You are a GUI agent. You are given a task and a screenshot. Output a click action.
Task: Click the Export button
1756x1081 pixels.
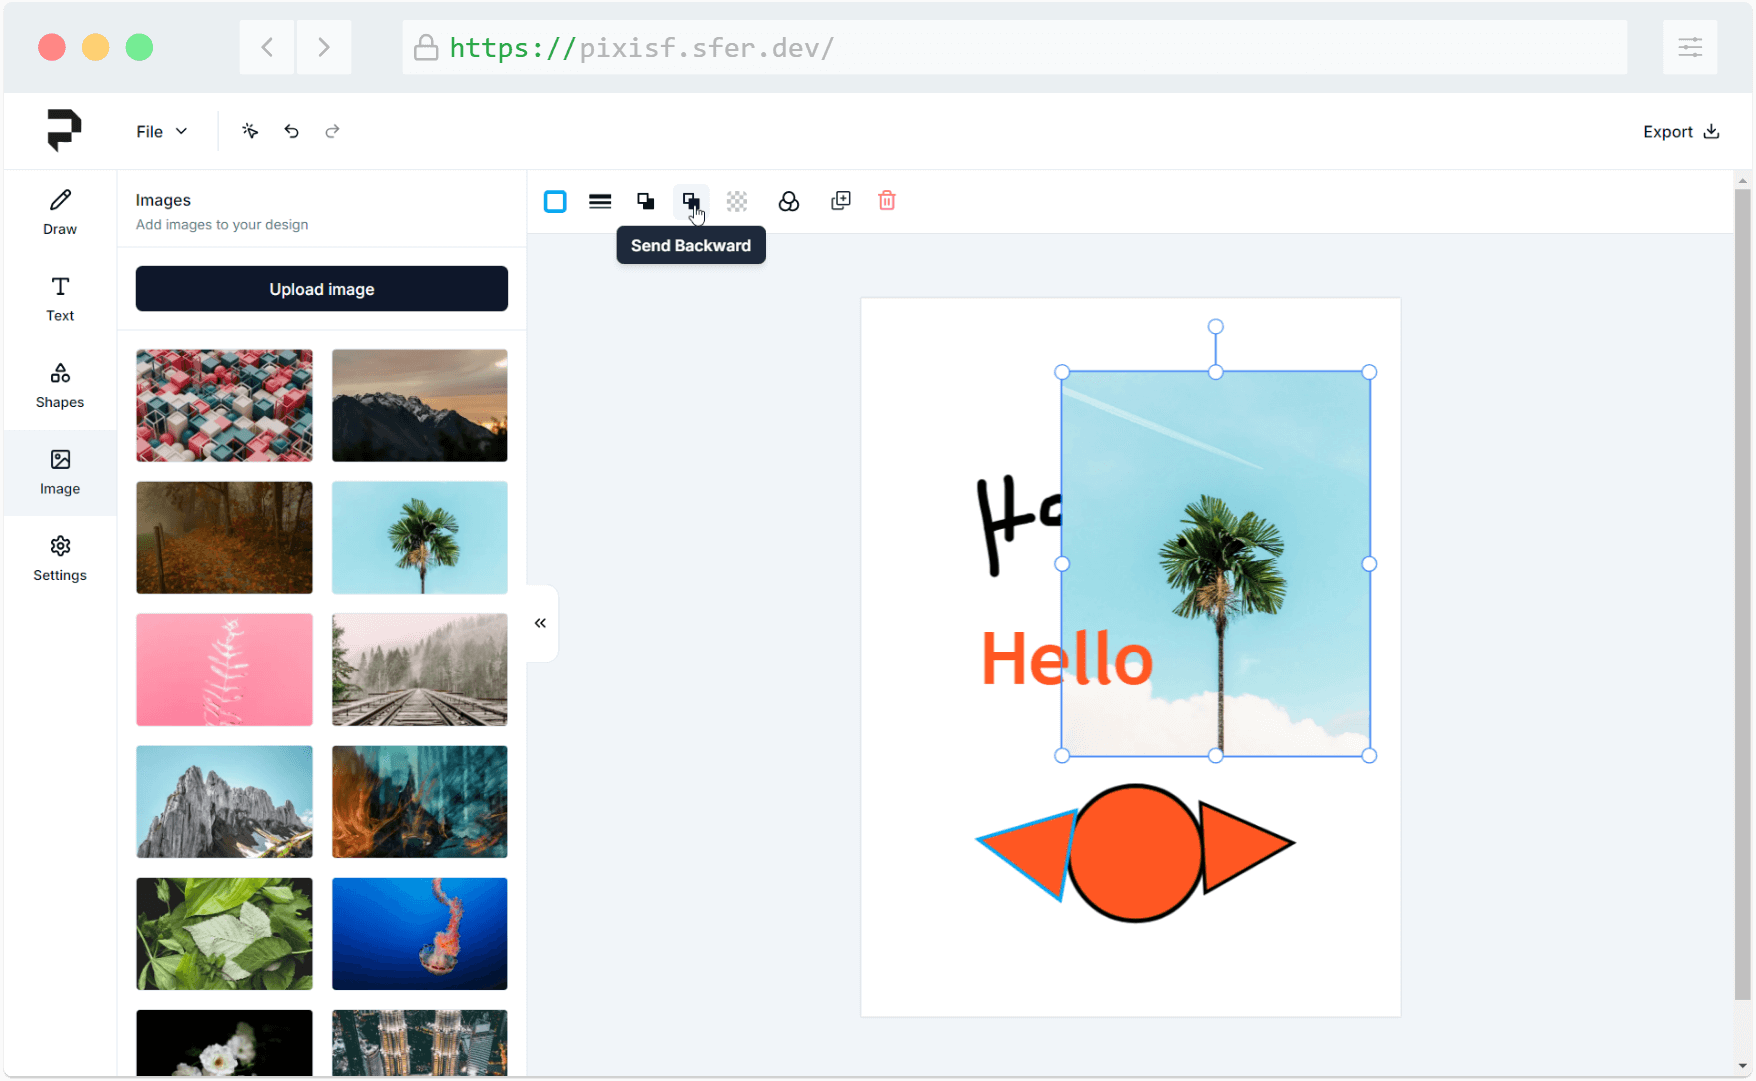(x=1681, y=131)
